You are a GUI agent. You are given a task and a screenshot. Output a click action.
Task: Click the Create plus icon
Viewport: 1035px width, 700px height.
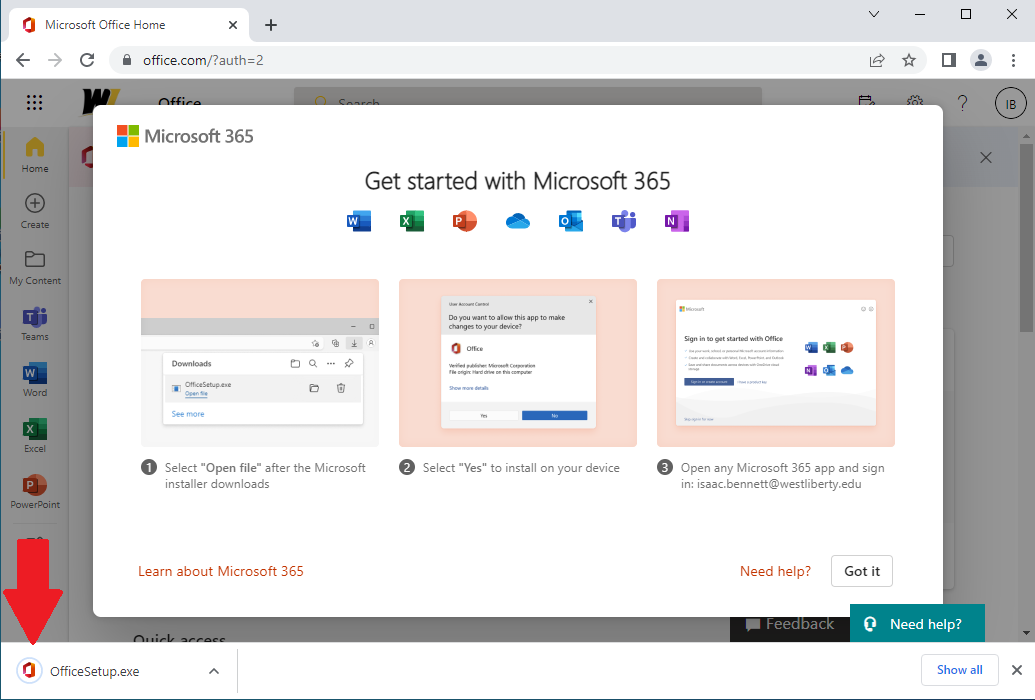[x=35, y=210]
